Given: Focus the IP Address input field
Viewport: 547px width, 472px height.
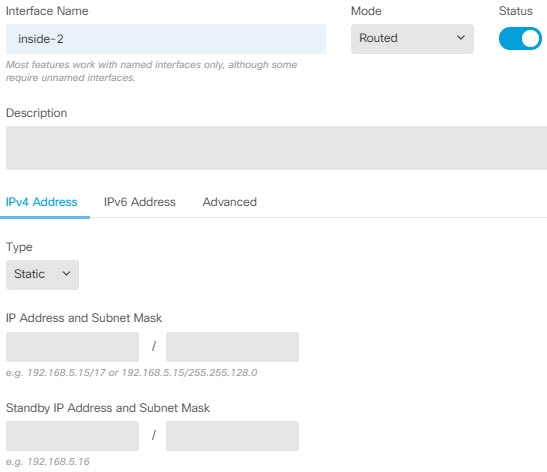Looking at the screenshot, I should [x=72, y=347].
